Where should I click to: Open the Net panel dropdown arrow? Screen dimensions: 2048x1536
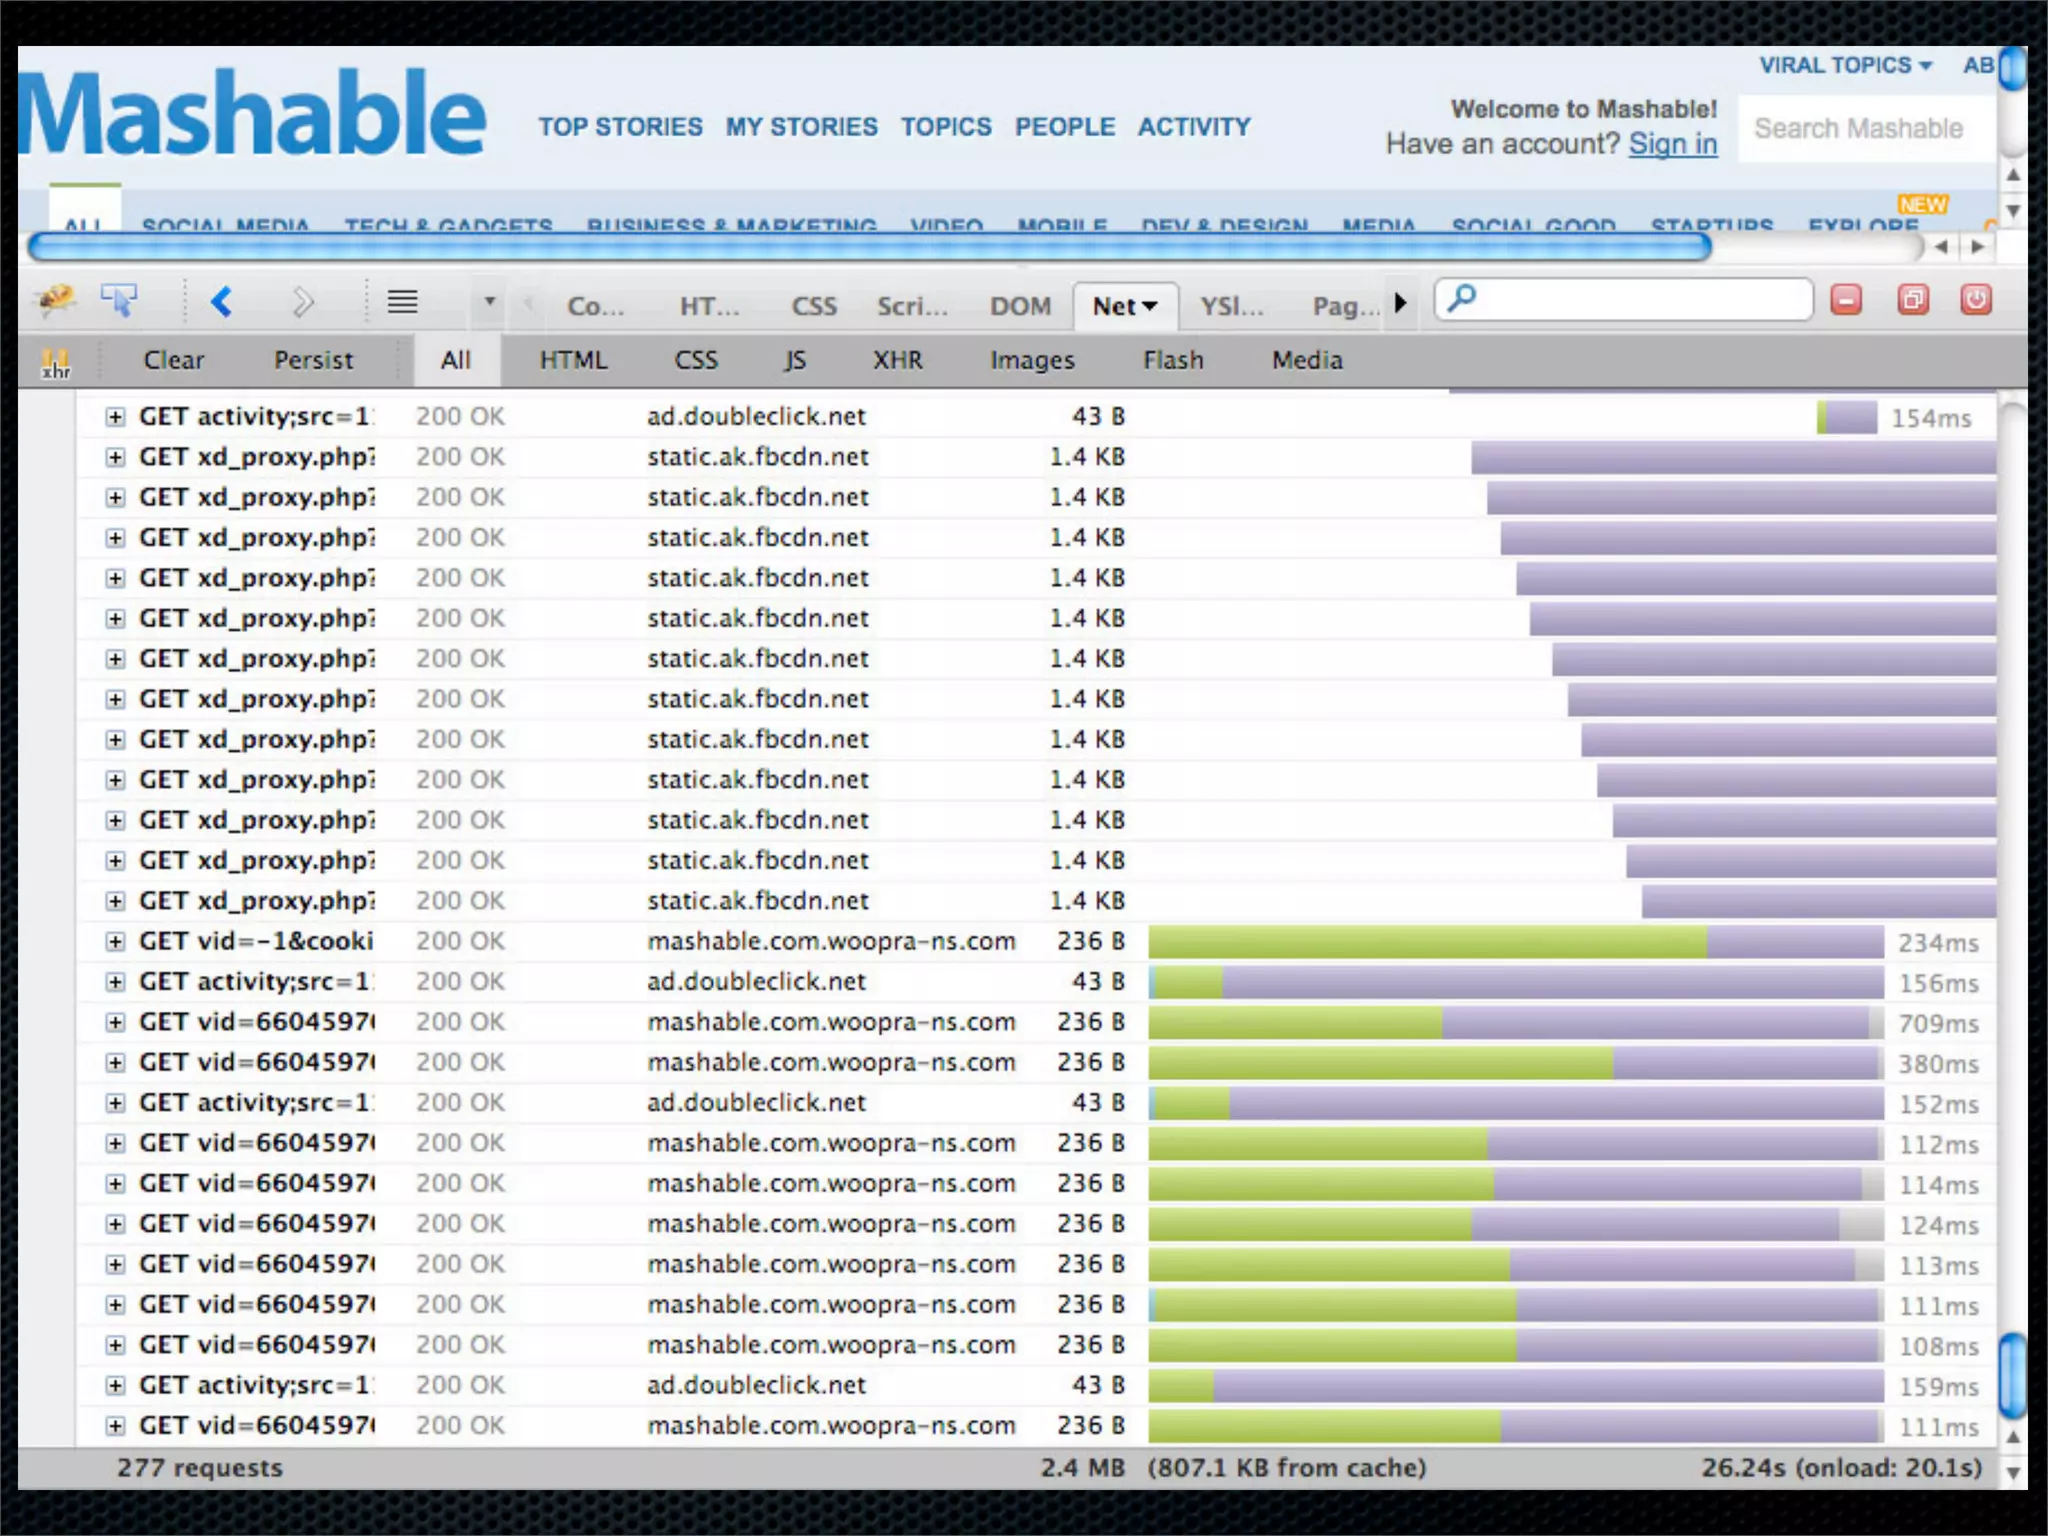[1150, 307]
